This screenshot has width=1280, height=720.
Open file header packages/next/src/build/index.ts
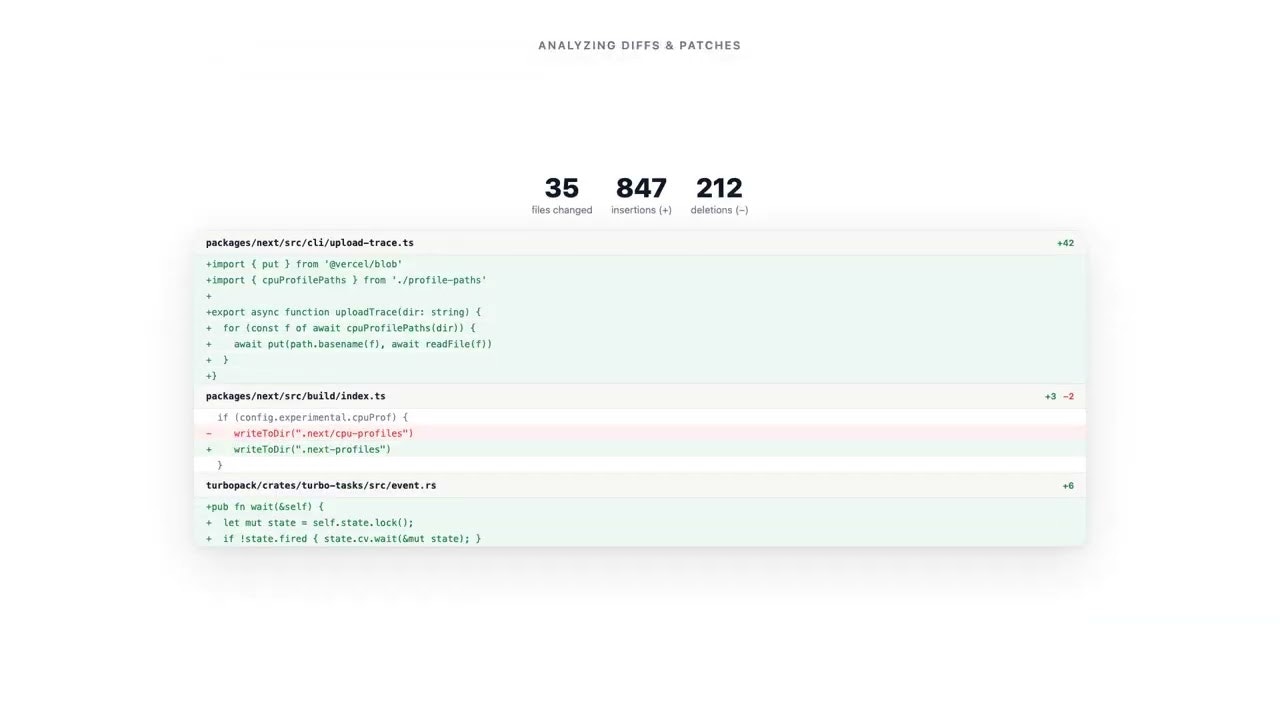click(x=640, y=396)
